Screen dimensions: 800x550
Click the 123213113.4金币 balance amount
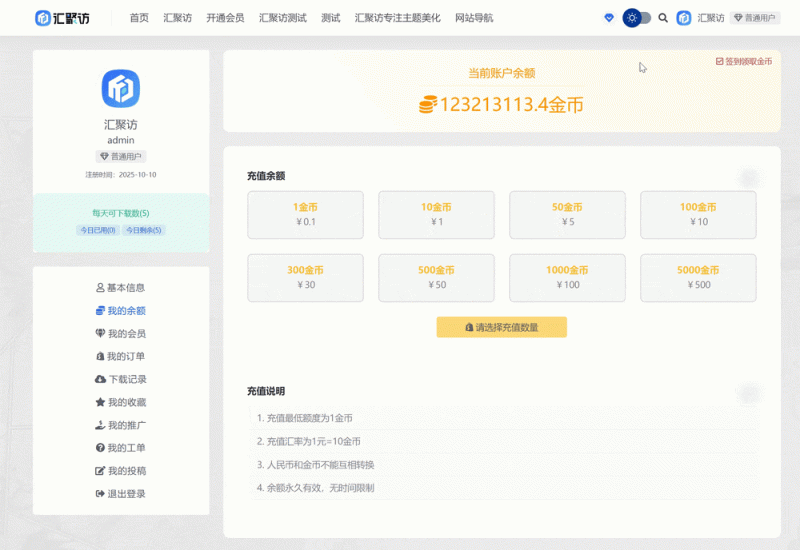pyautogui.click(x=511, y=105)
